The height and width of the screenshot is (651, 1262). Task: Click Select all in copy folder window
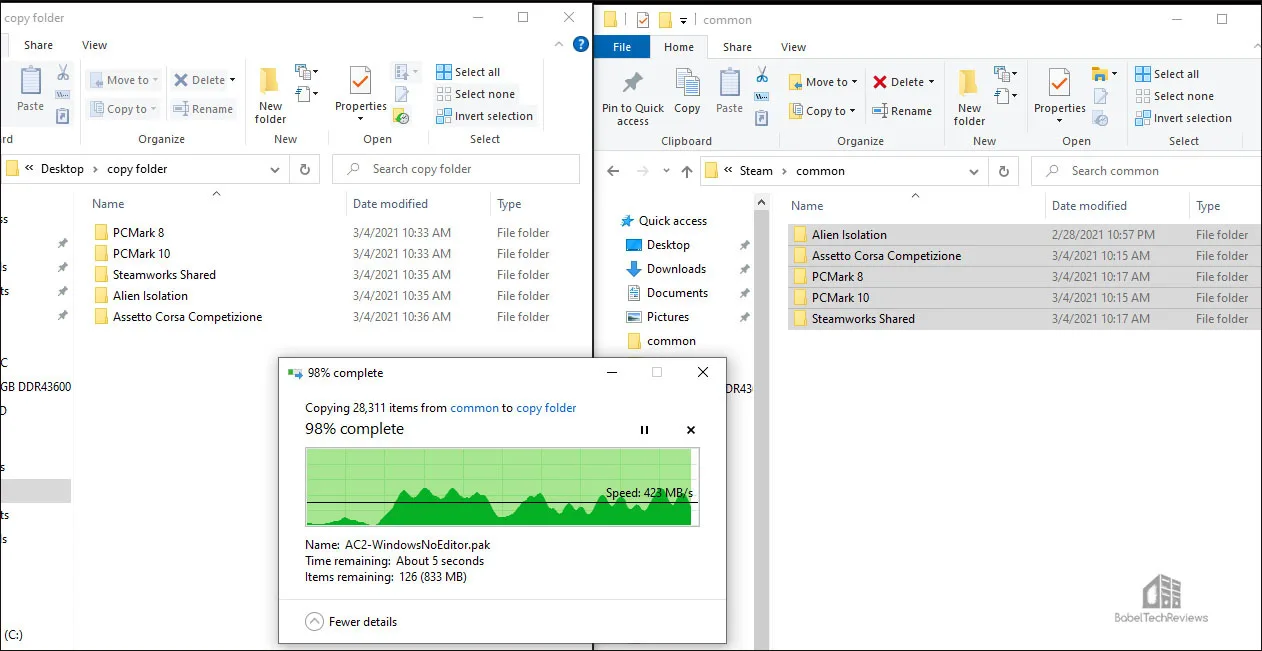(468, 72)
